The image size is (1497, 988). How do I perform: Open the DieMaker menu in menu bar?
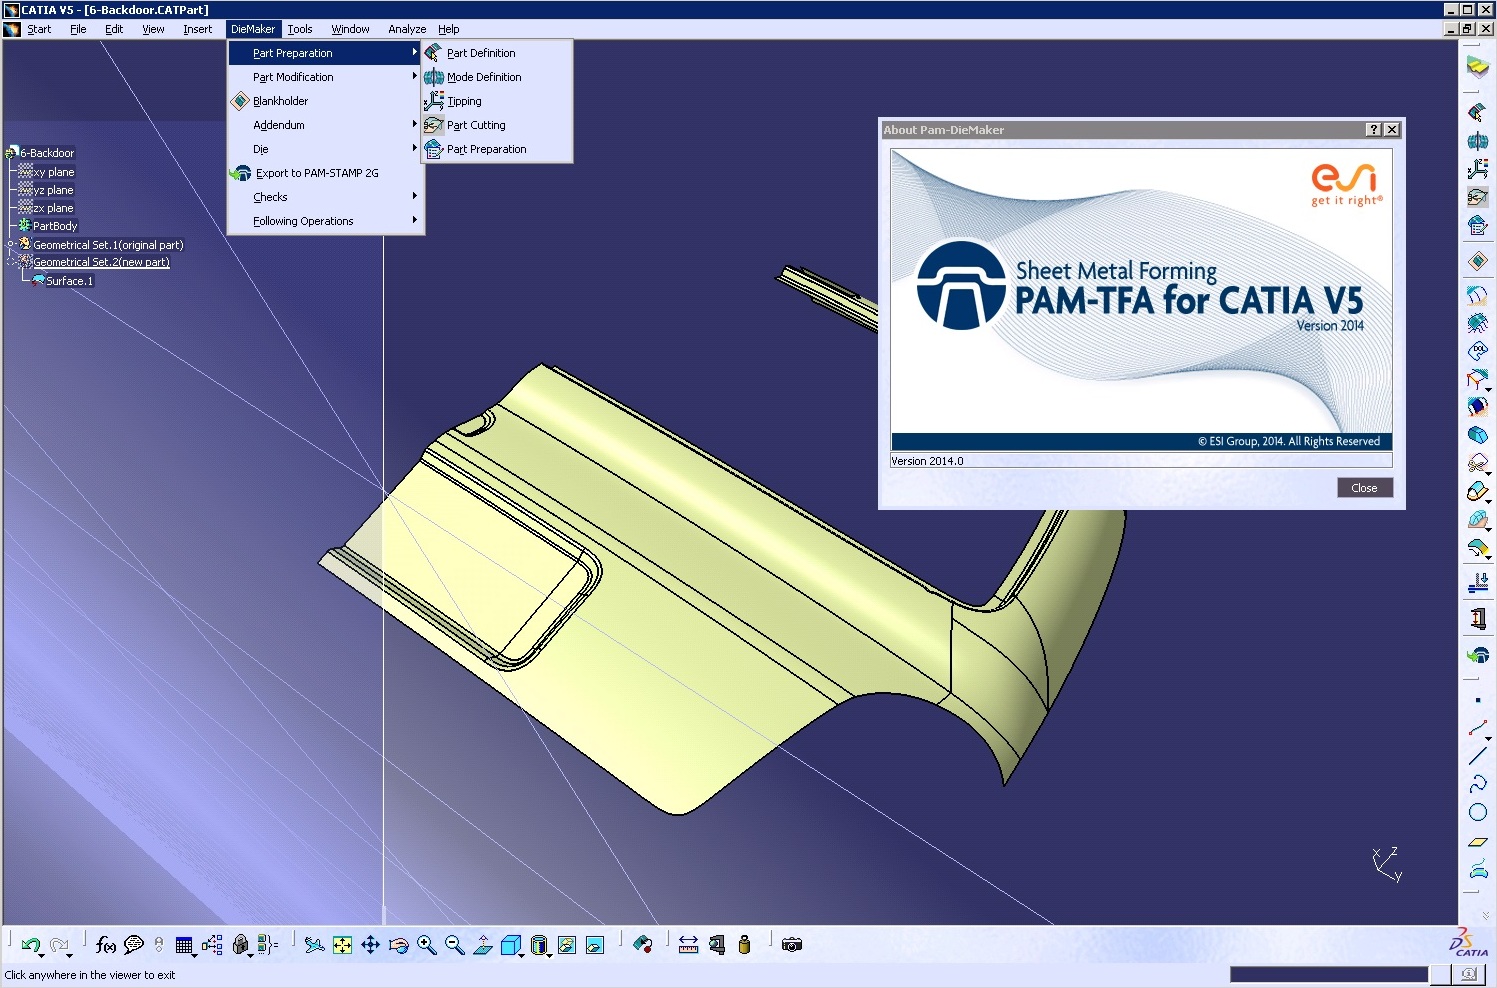tap(252, 29)
